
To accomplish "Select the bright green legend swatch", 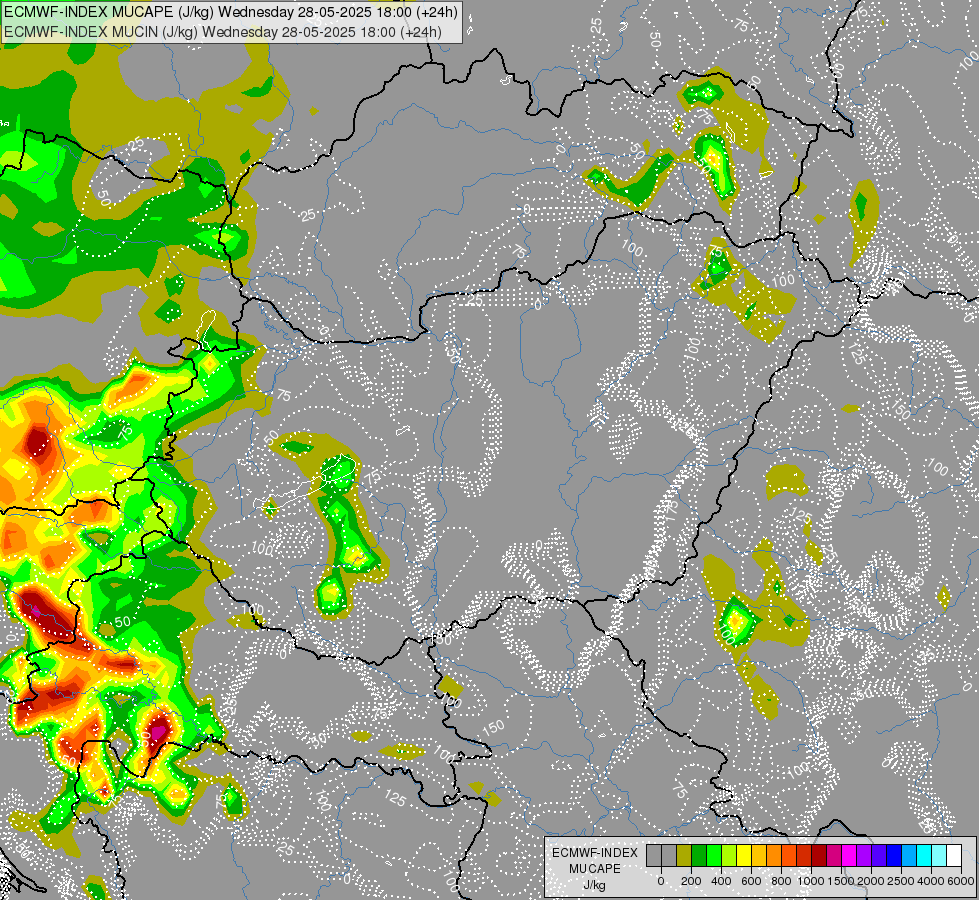I will [x=714, y=855].
